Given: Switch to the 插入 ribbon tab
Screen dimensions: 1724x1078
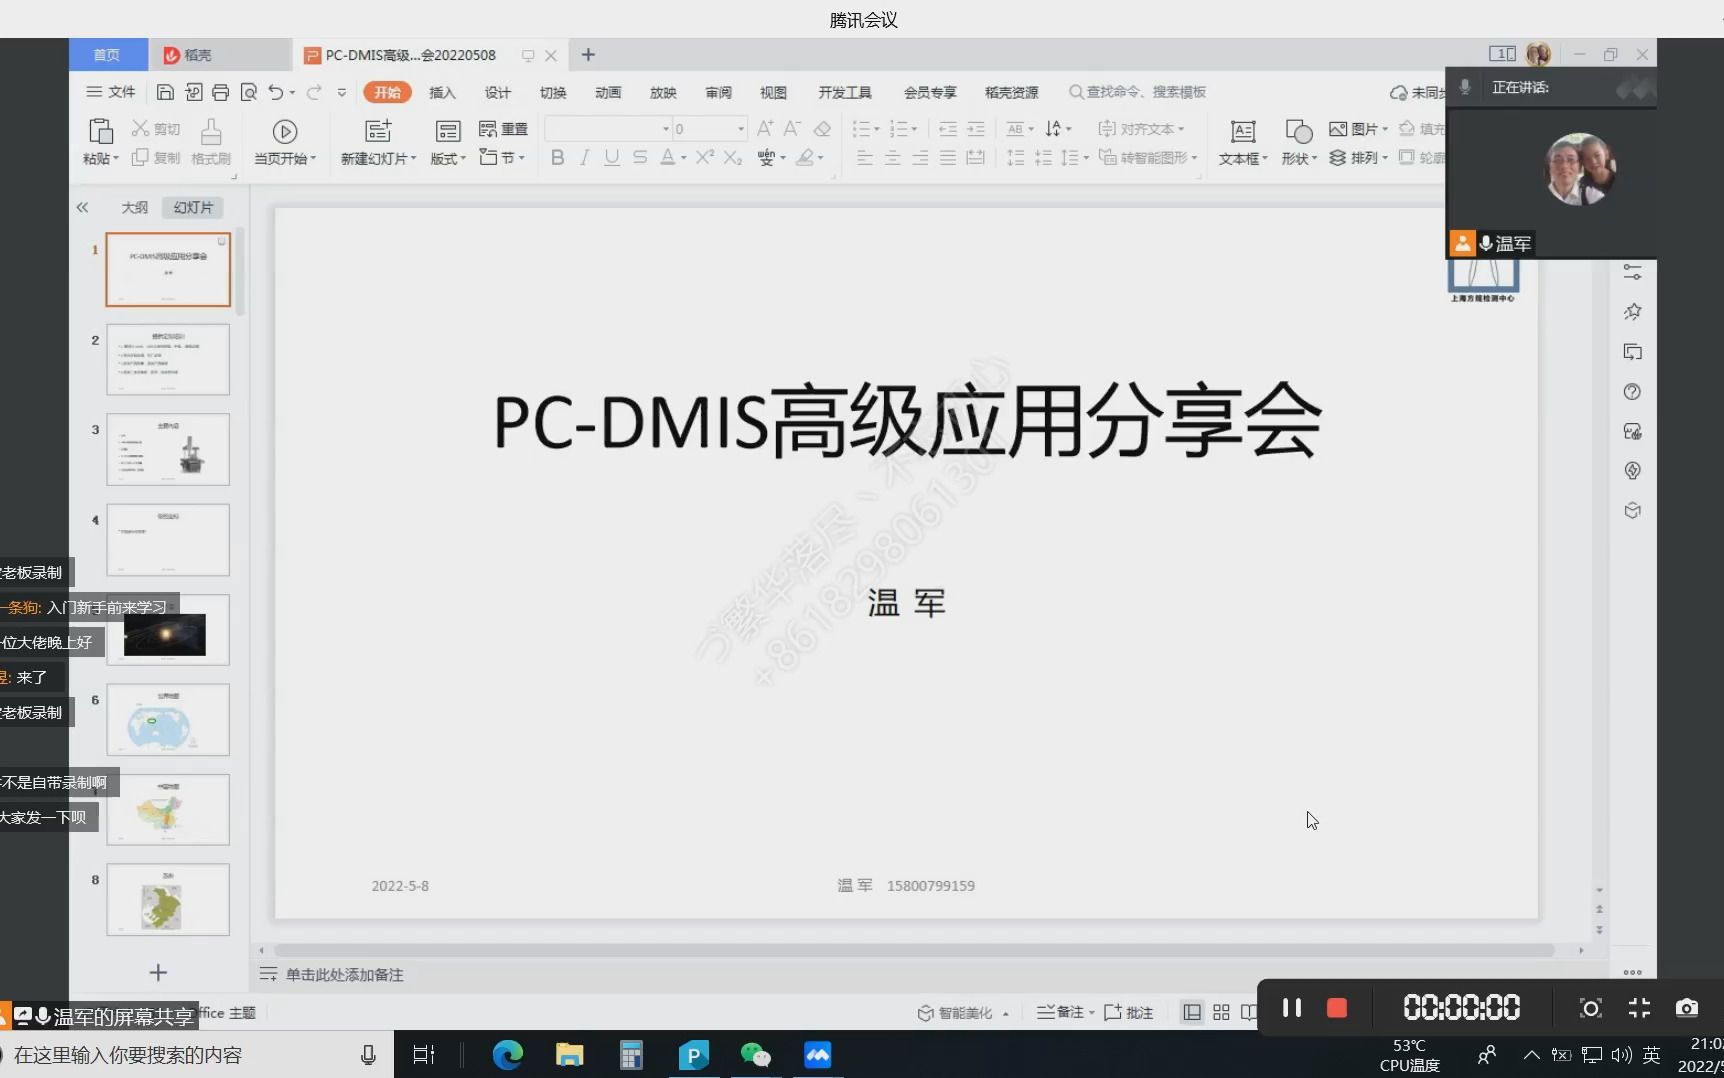Looking at the screenshot, I should pos(443,92).
